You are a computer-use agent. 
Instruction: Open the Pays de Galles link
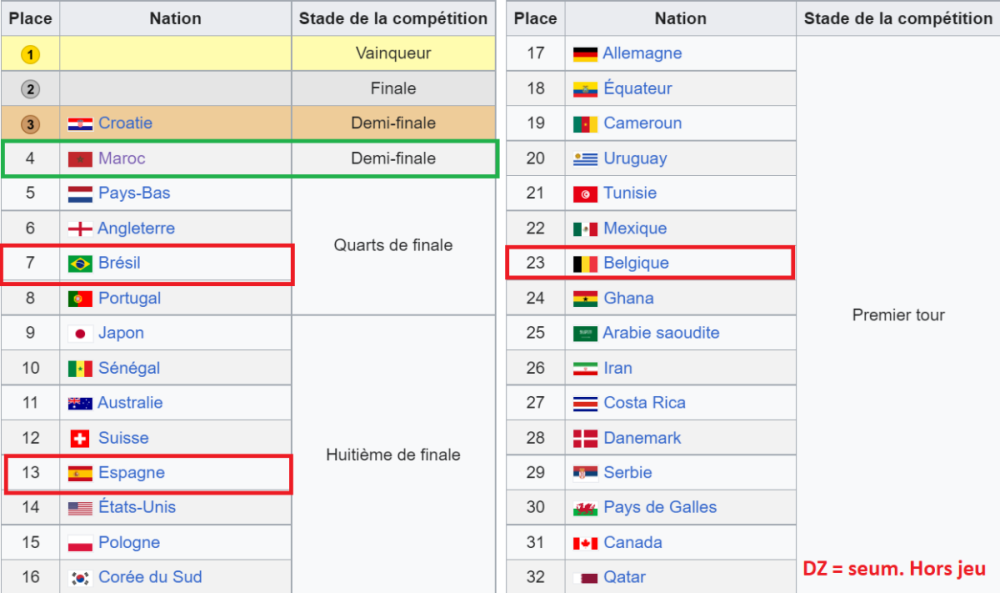660,508
